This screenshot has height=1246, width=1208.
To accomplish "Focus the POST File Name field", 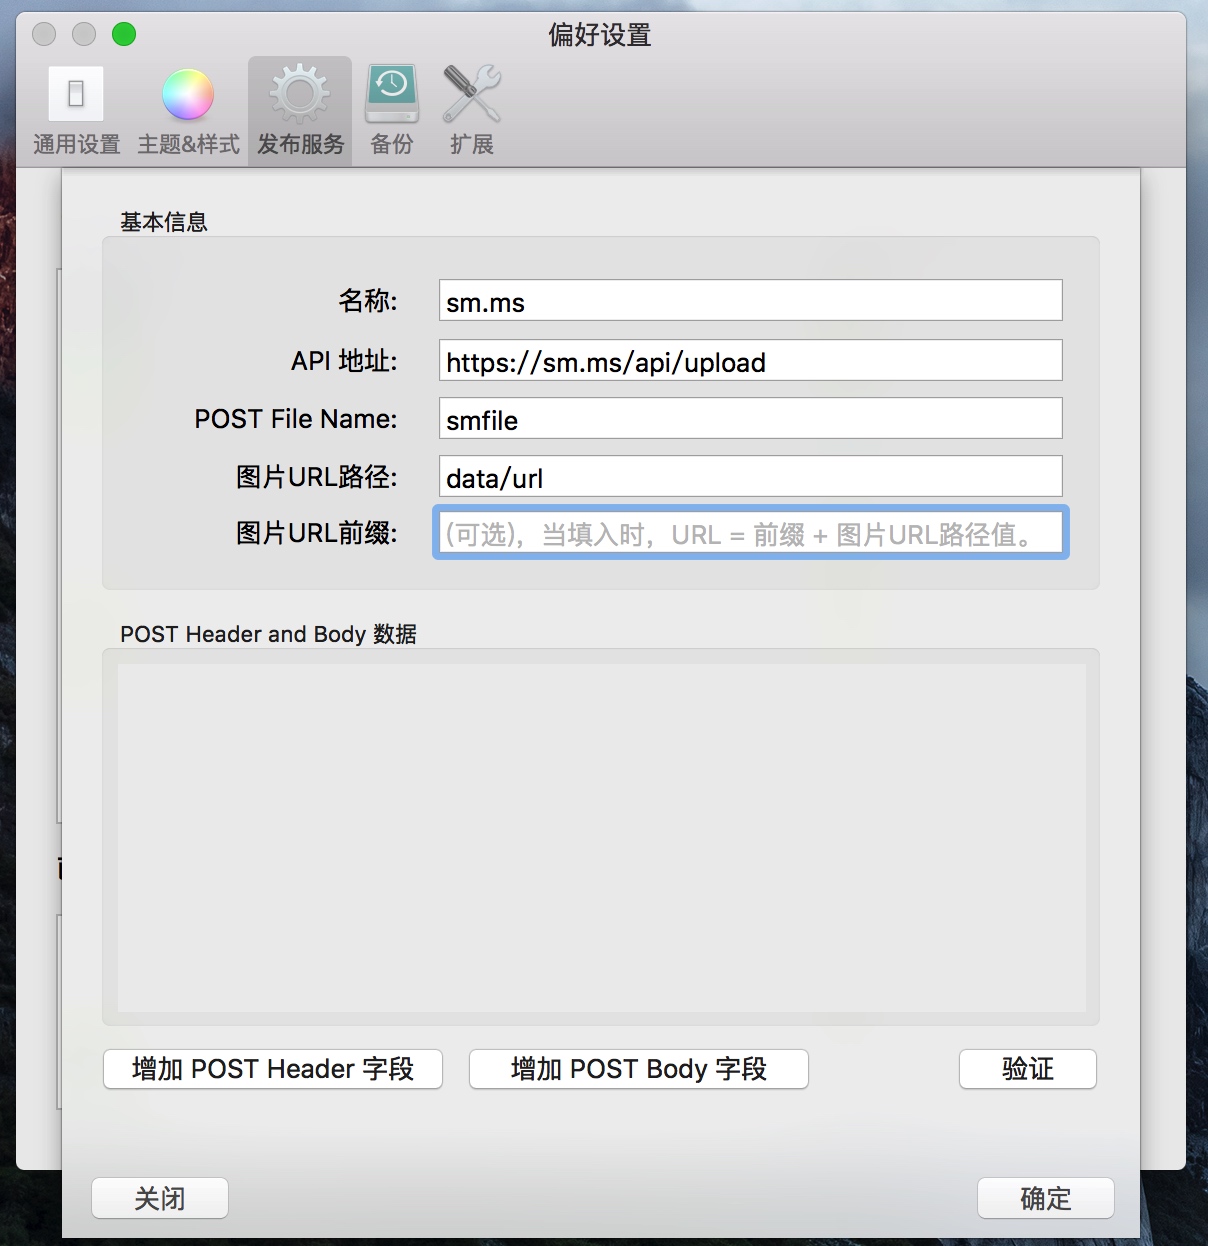I will tap(750, 418).
